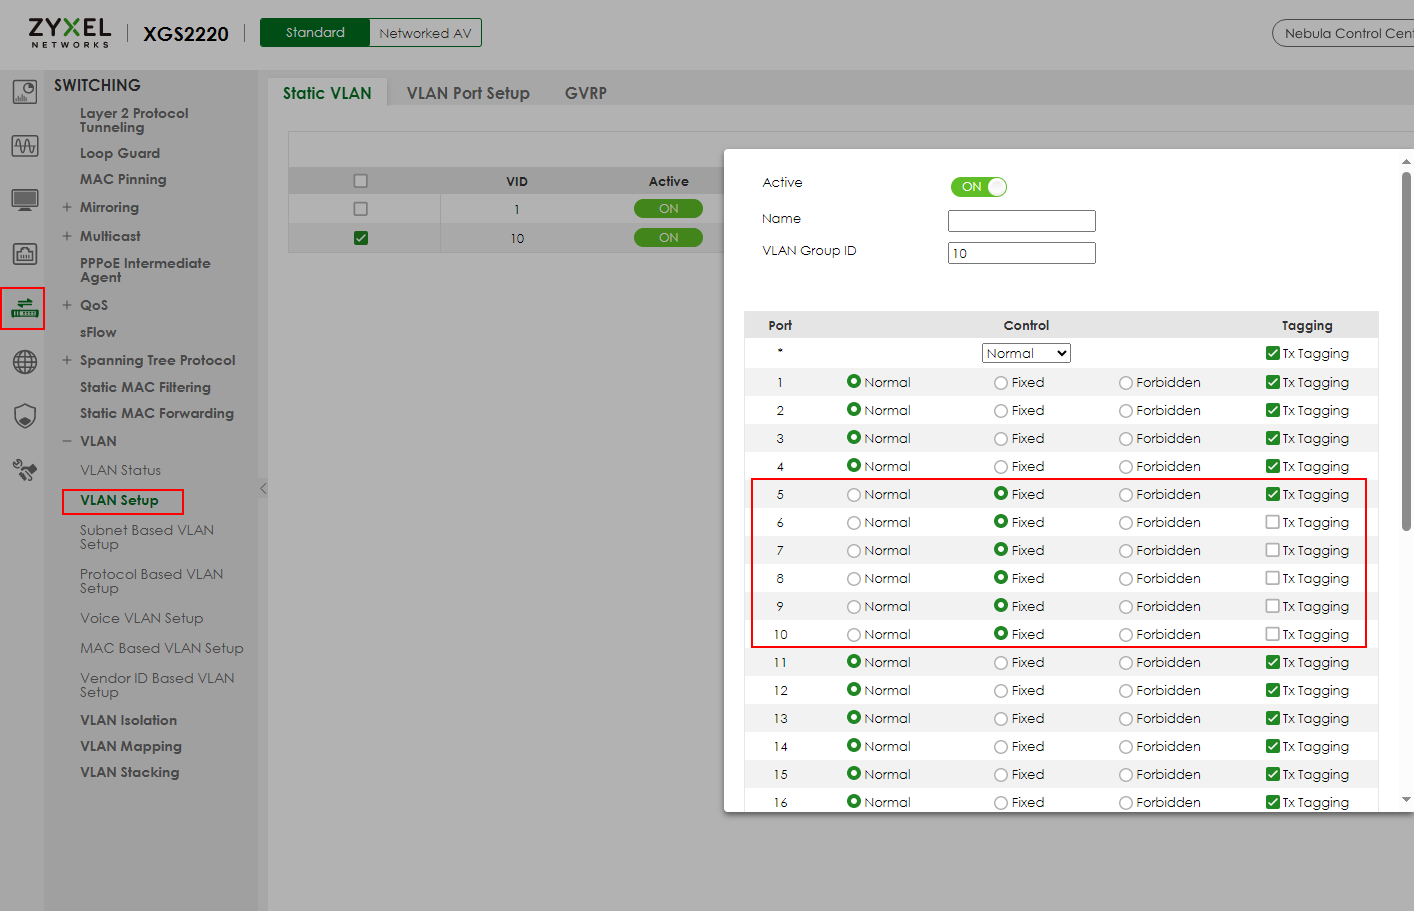
Task: Collapse the VLAN menu section
Action: coord(67,441)
